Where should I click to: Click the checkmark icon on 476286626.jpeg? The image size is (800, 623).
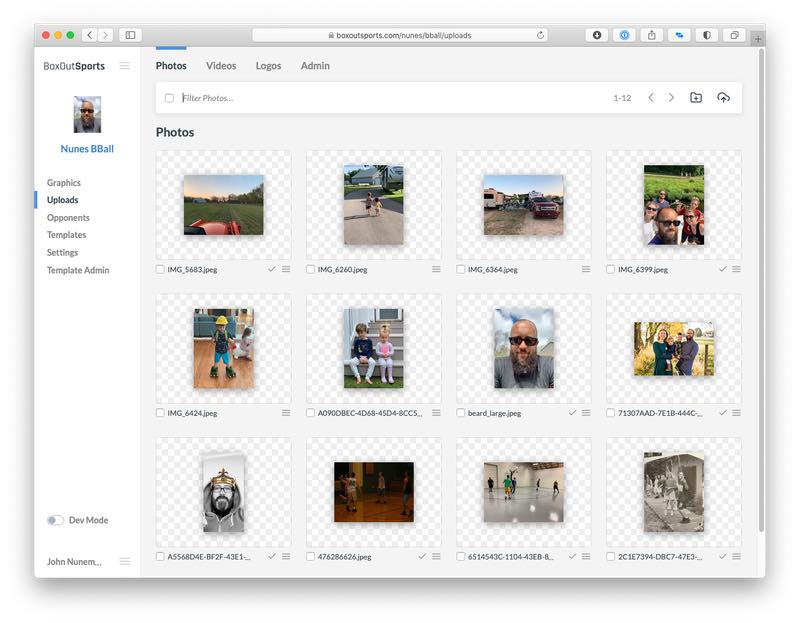click(423, 555)
